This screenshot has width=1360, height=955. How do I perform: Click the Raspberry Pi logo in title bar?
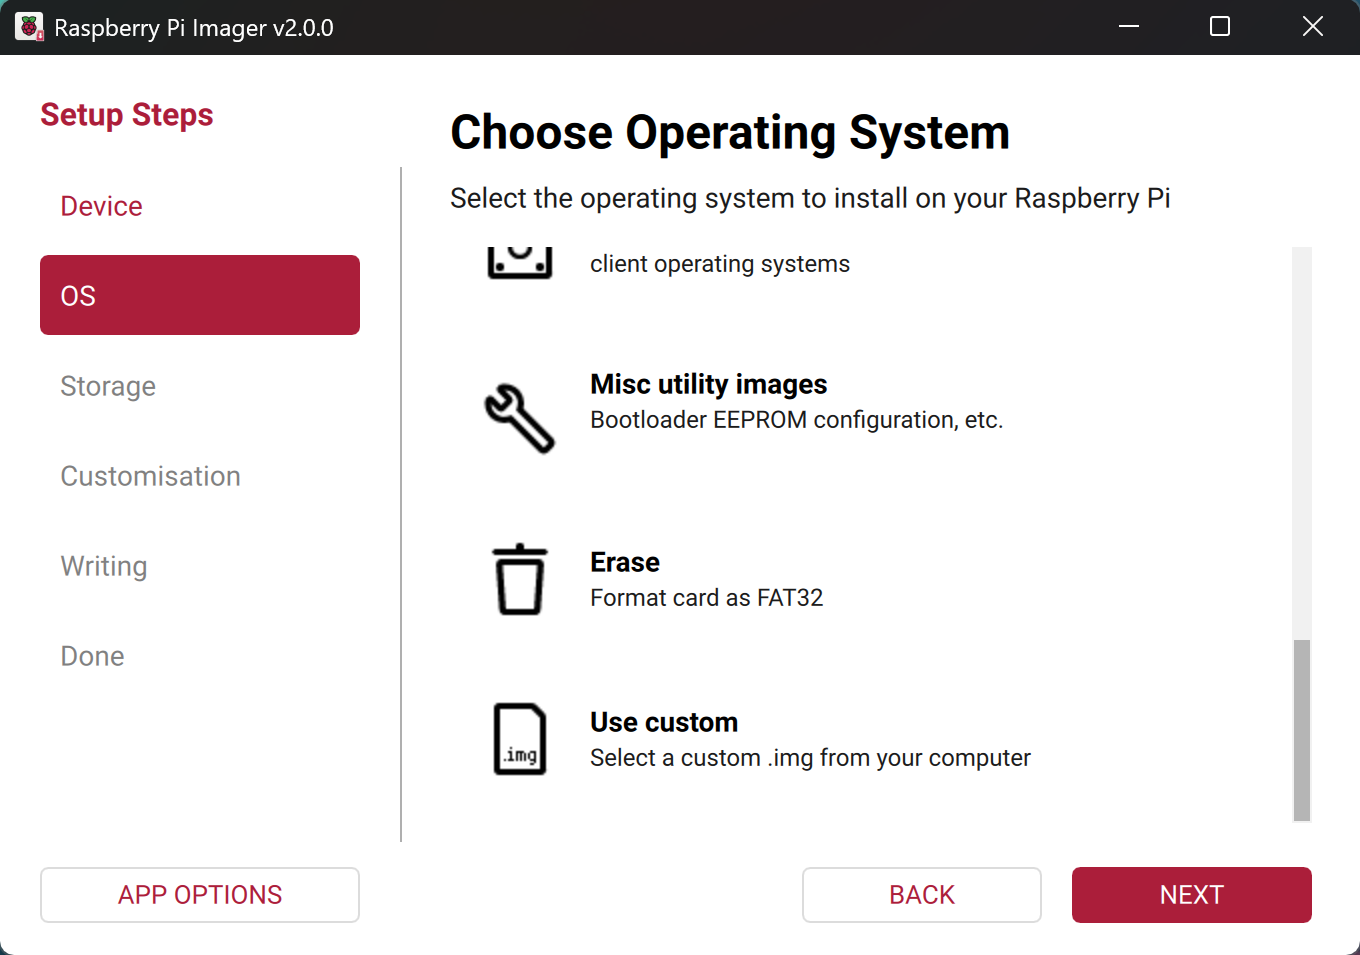pyautogui.click(x=29, y=27)
